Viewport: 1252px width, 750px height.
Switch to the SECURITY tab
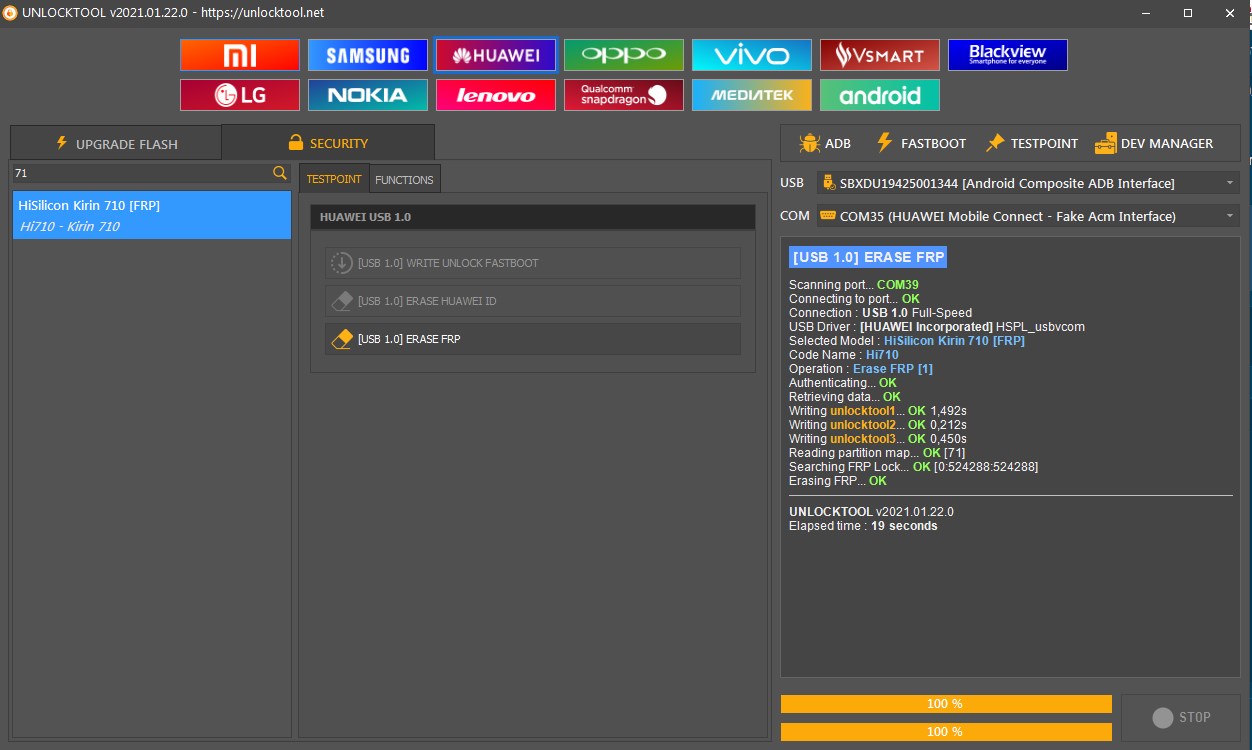tap(328, 142)
